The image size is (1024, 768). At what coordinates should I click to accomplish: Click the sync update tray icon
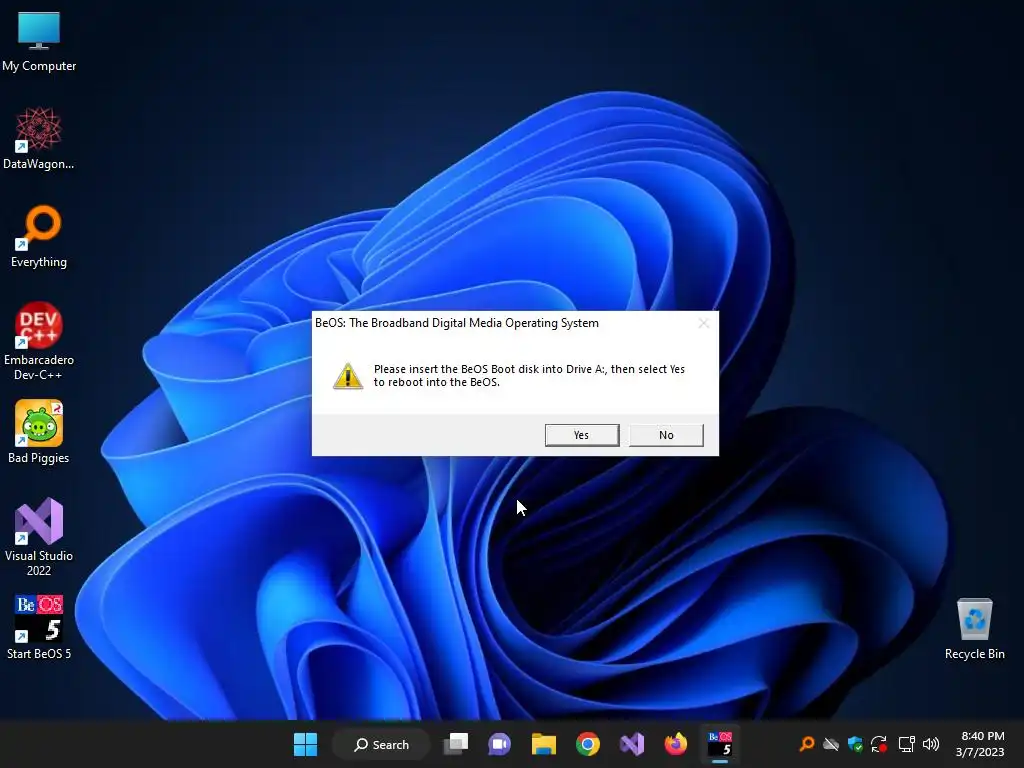879,744
